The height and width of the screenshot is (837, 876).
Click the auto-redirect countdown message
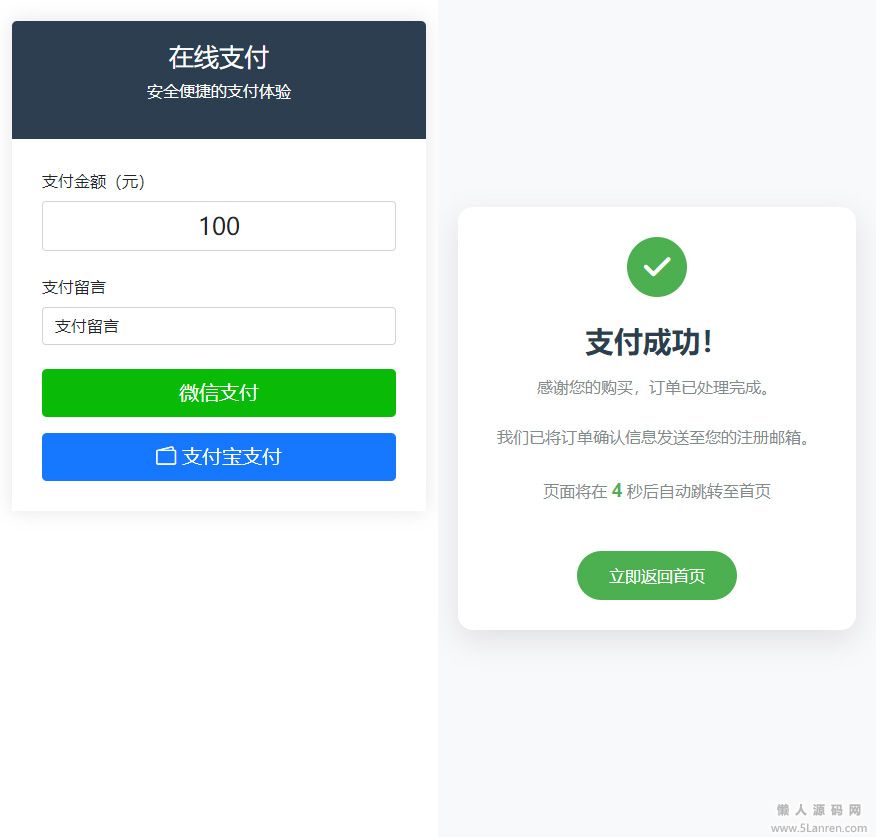click(657, 491)
